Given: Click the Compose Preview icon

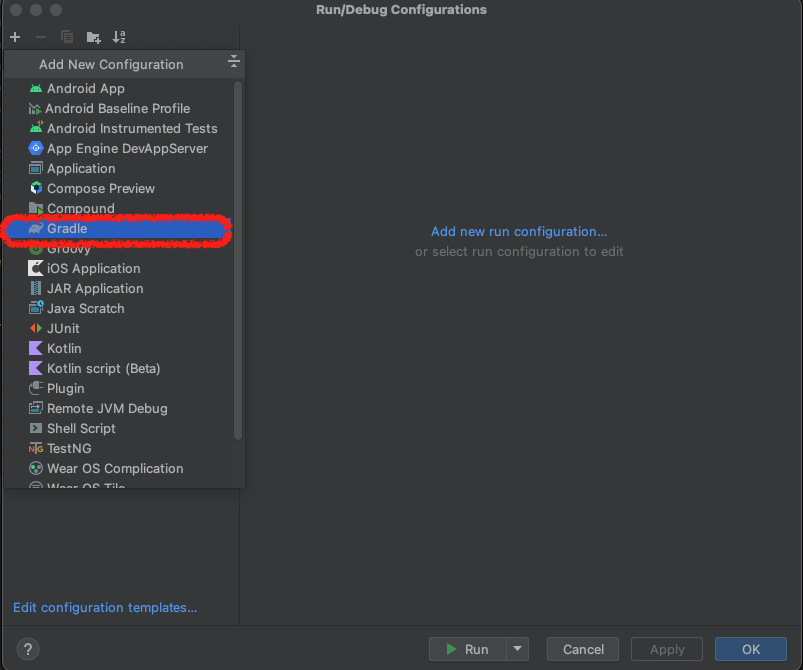Looking at the screenshot, I should pos(36,188).
